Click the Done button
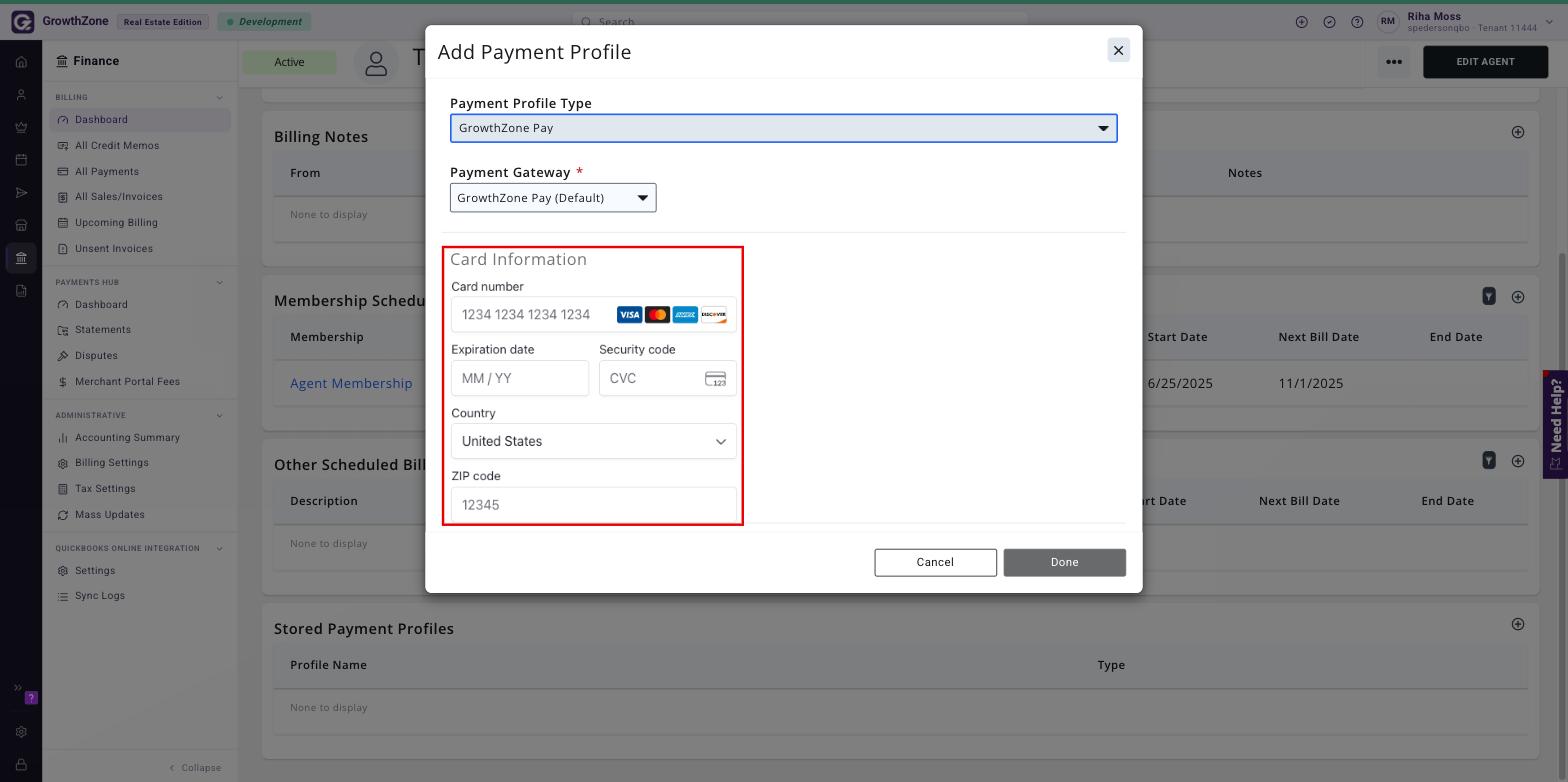This screenshot has height=782, width=1568. click(1064, 562)
